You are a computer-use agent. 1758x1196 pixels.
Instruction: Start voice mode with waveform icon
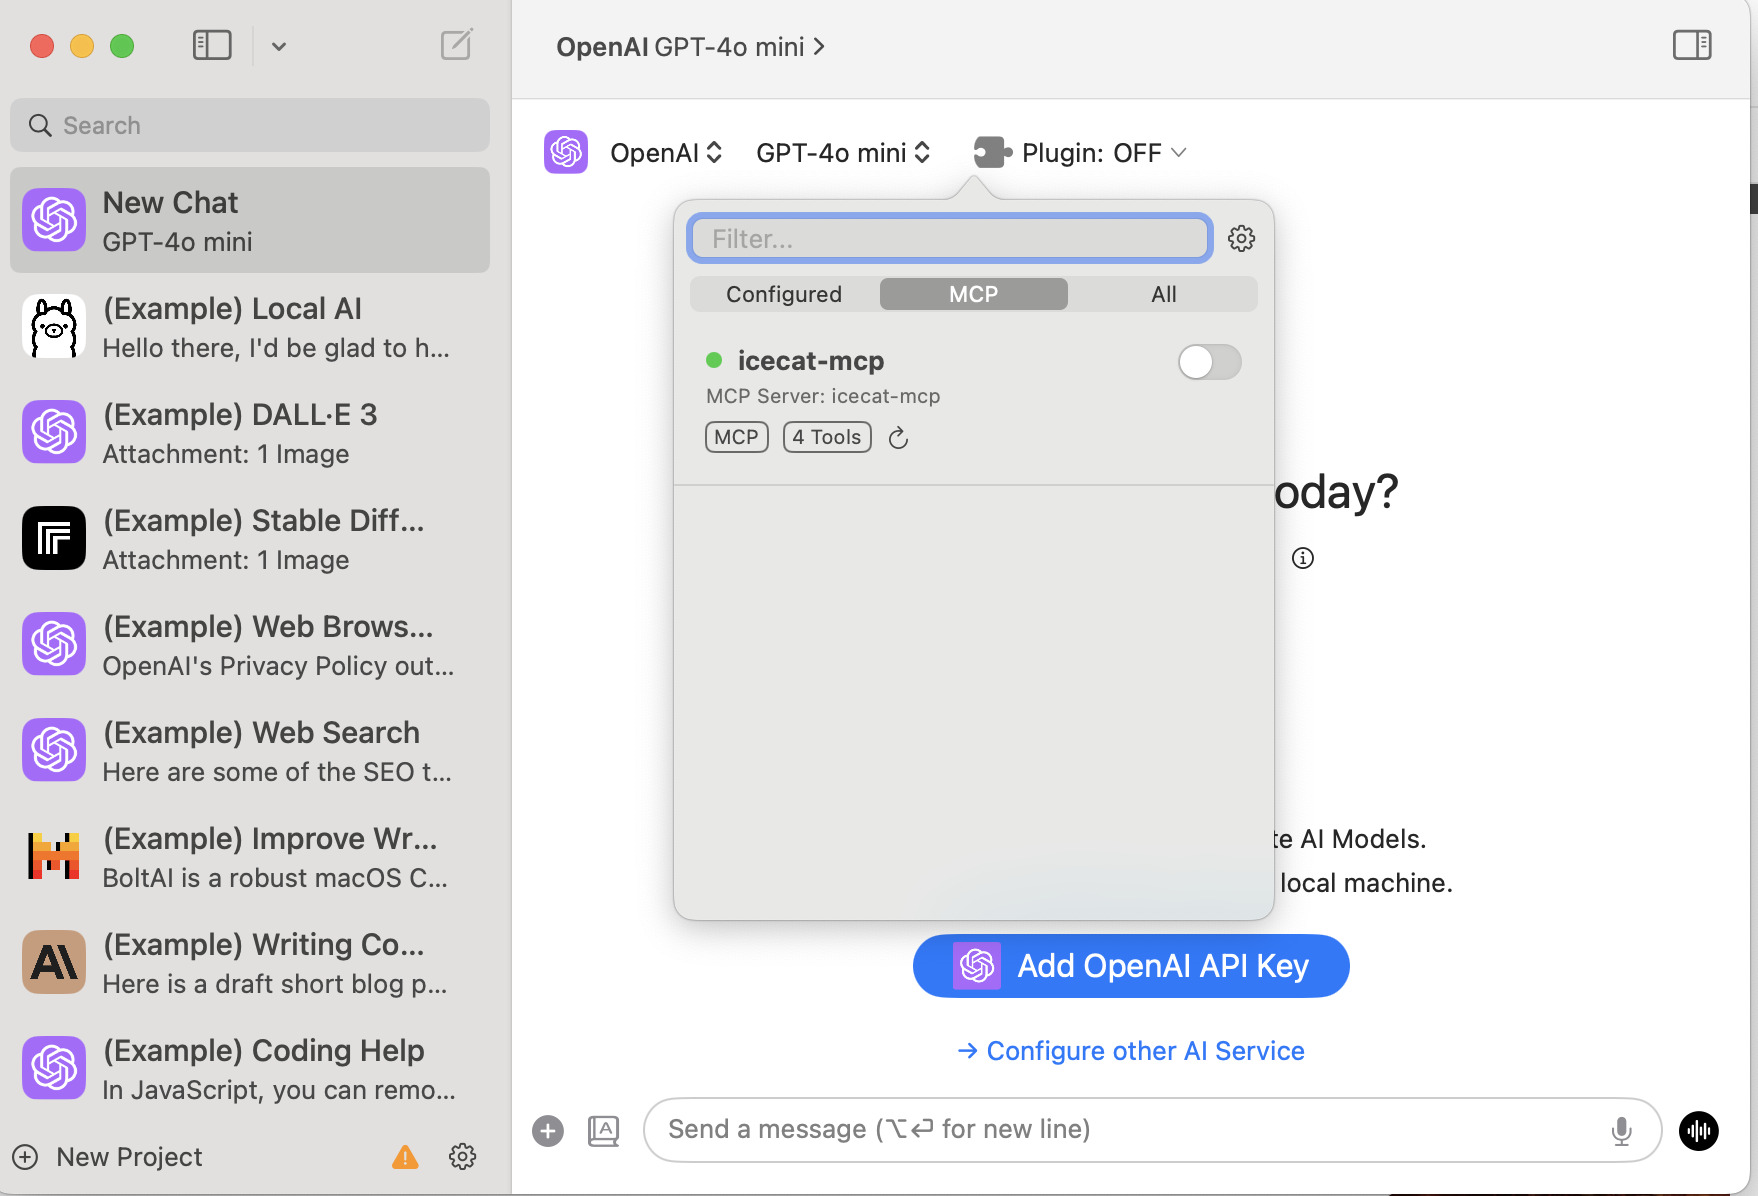coord(1698,1131)
